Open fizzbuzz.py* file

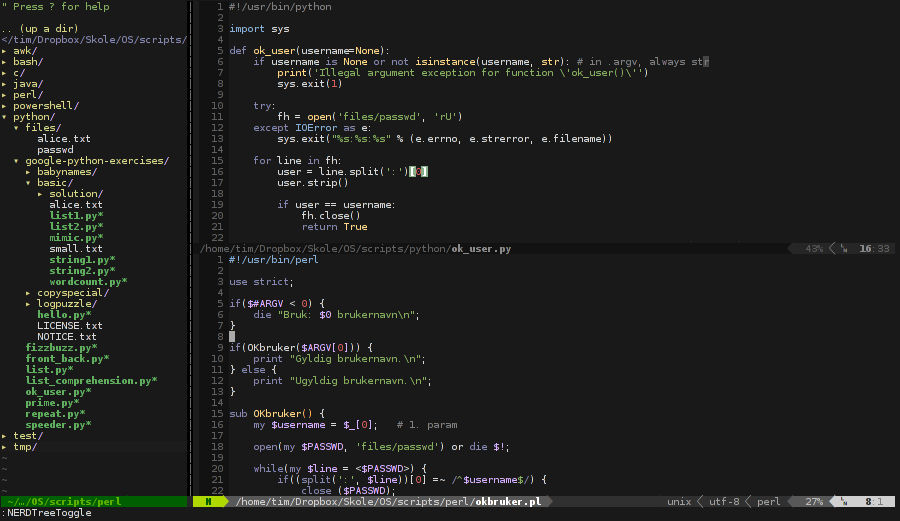coord(61,348)
